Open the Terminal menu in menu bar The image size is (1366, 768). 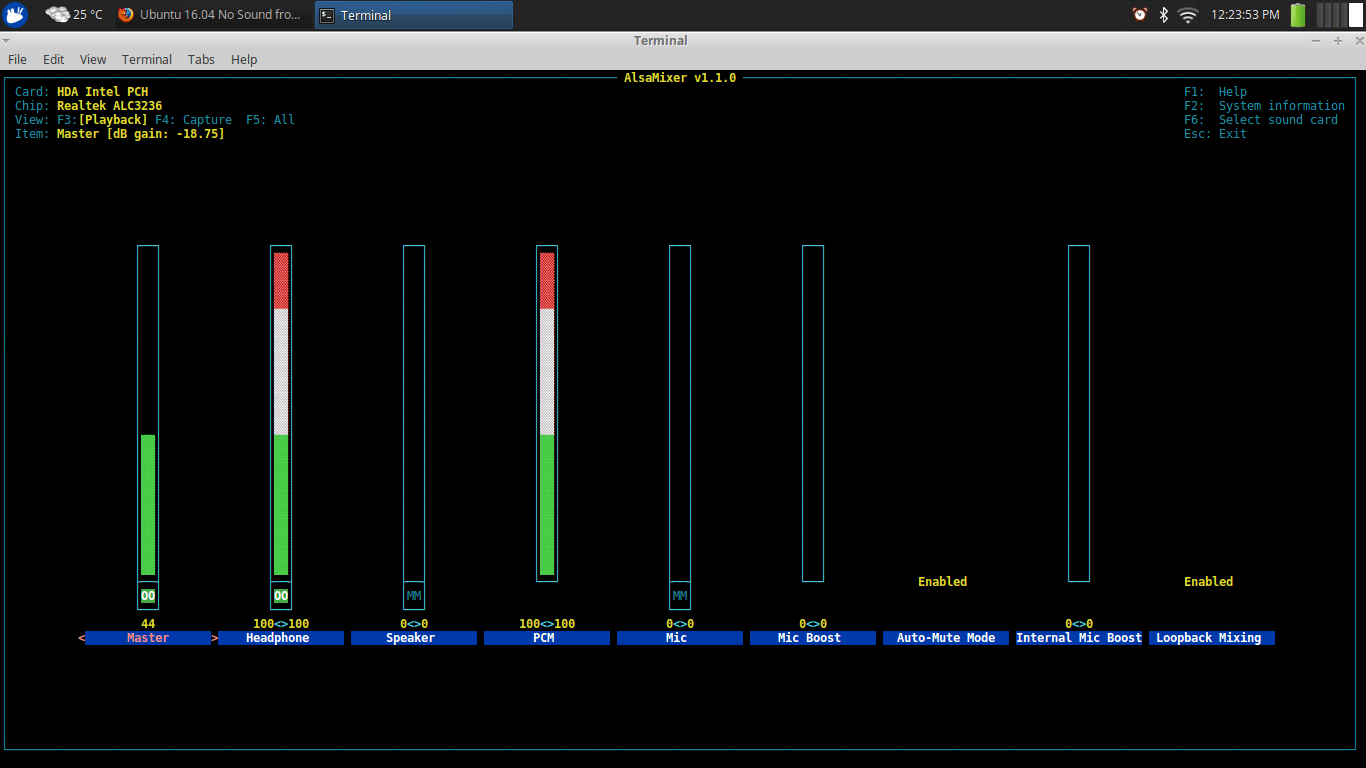(147, 59)
